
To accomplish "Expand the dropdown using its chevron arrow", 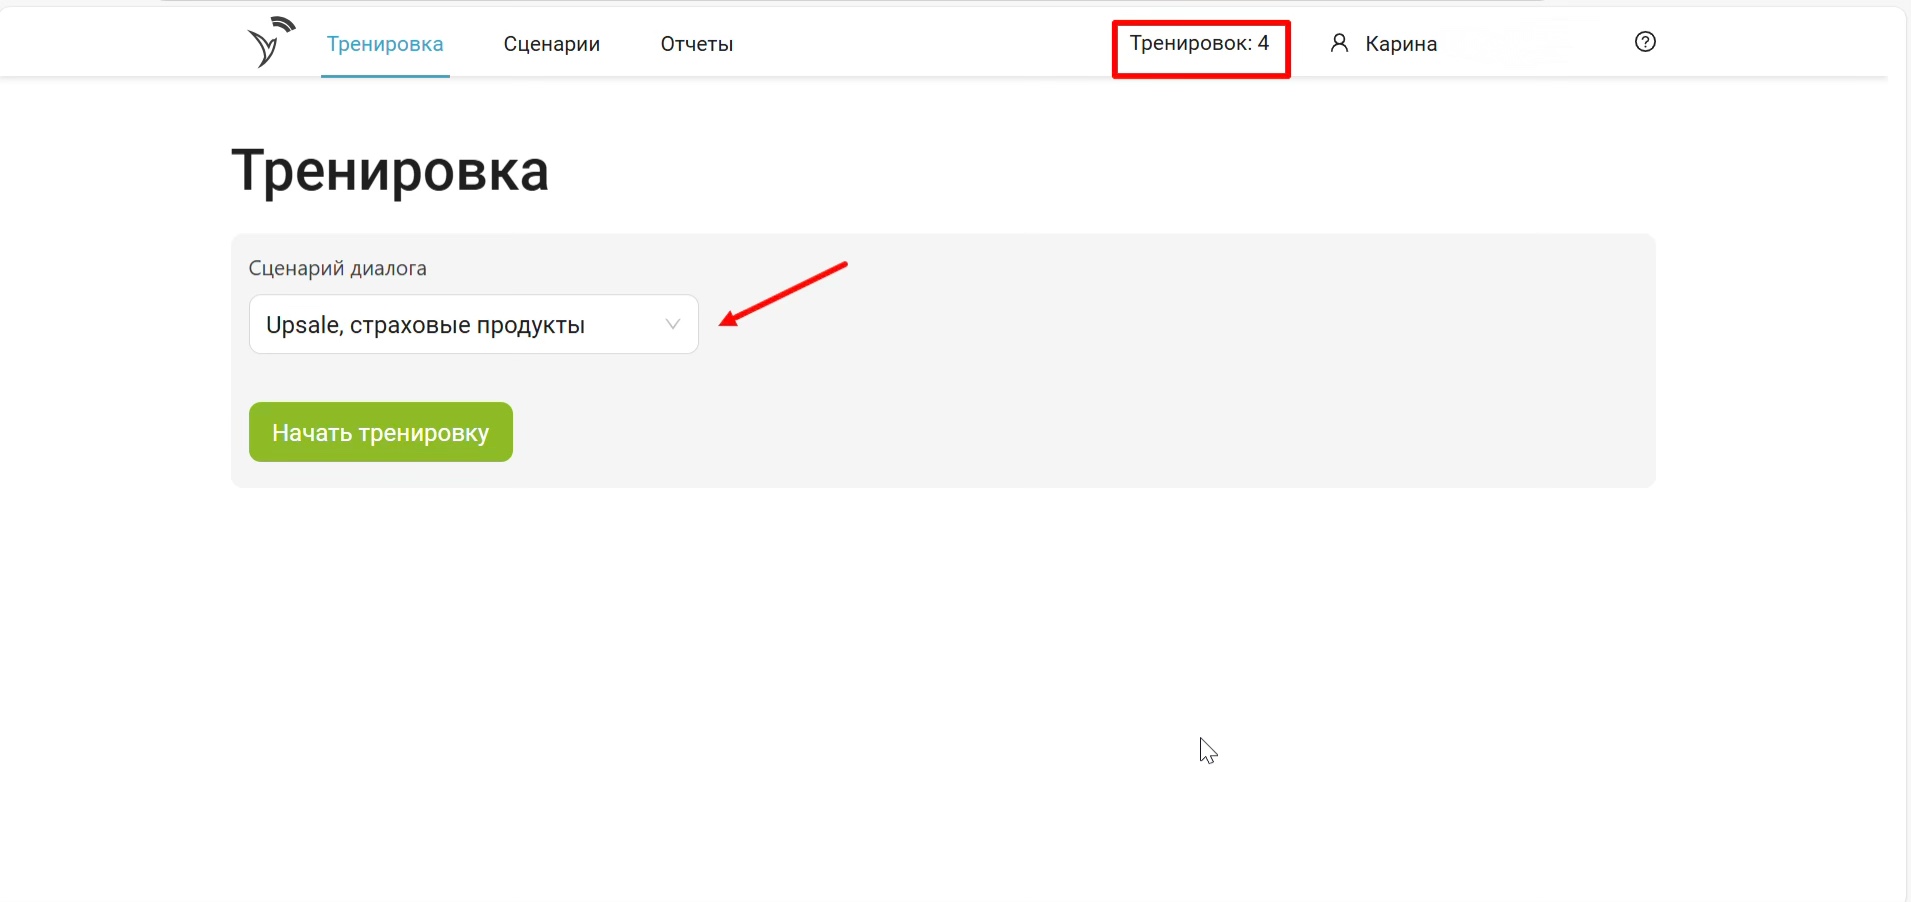I will 673,324.
